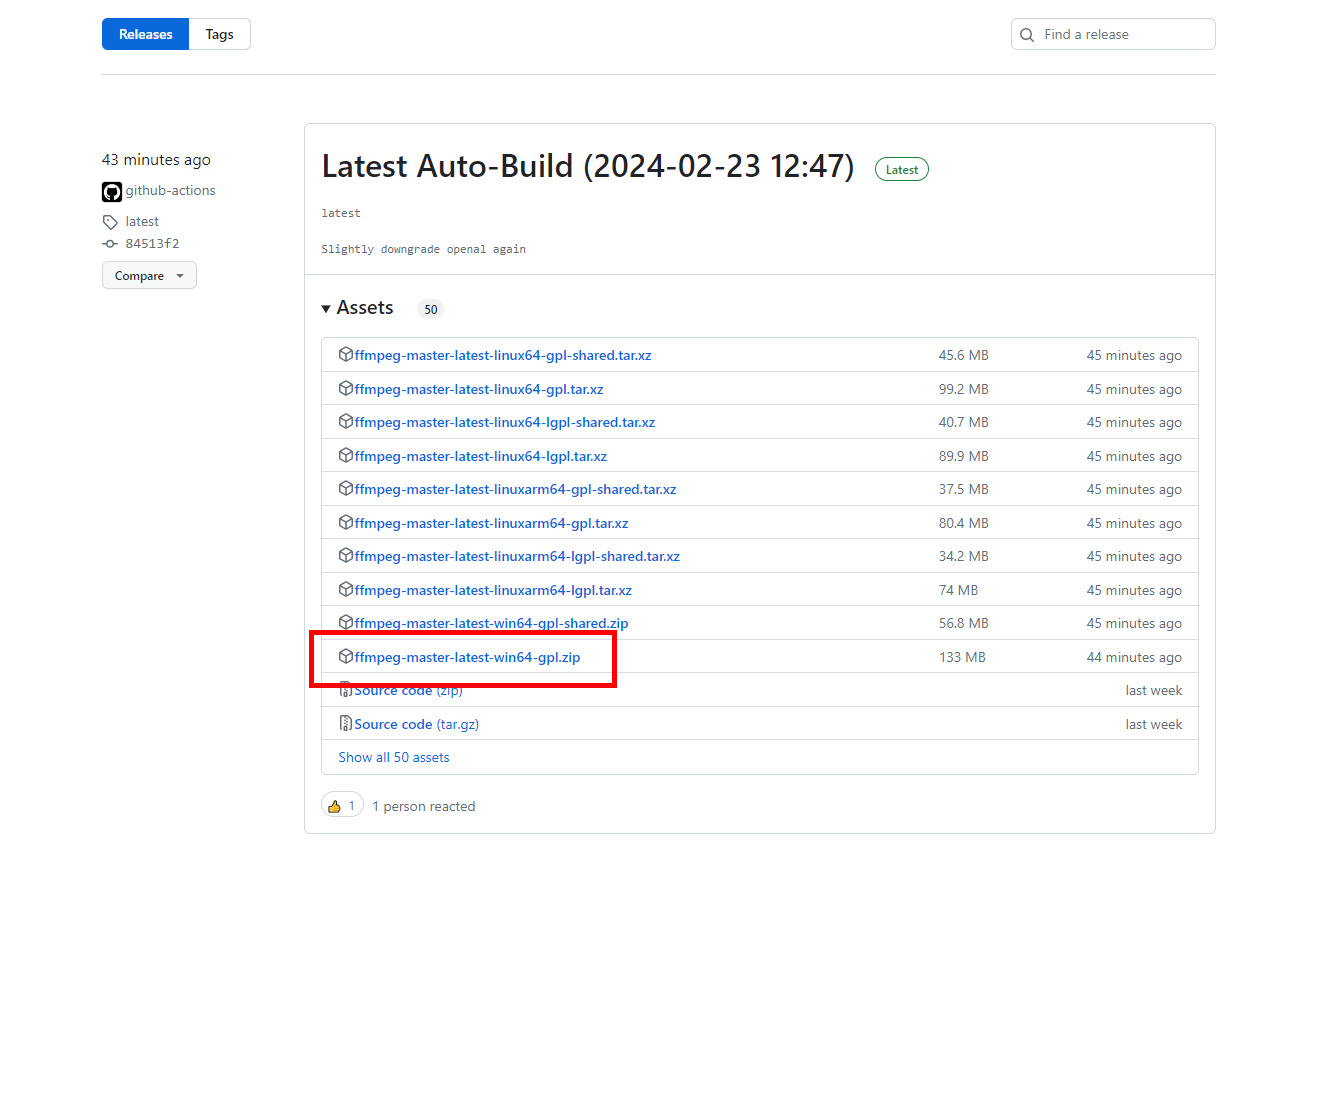Screen dimensions: 1317x1095
Task: Open commit 84513f2
Action: click(152, 244)
